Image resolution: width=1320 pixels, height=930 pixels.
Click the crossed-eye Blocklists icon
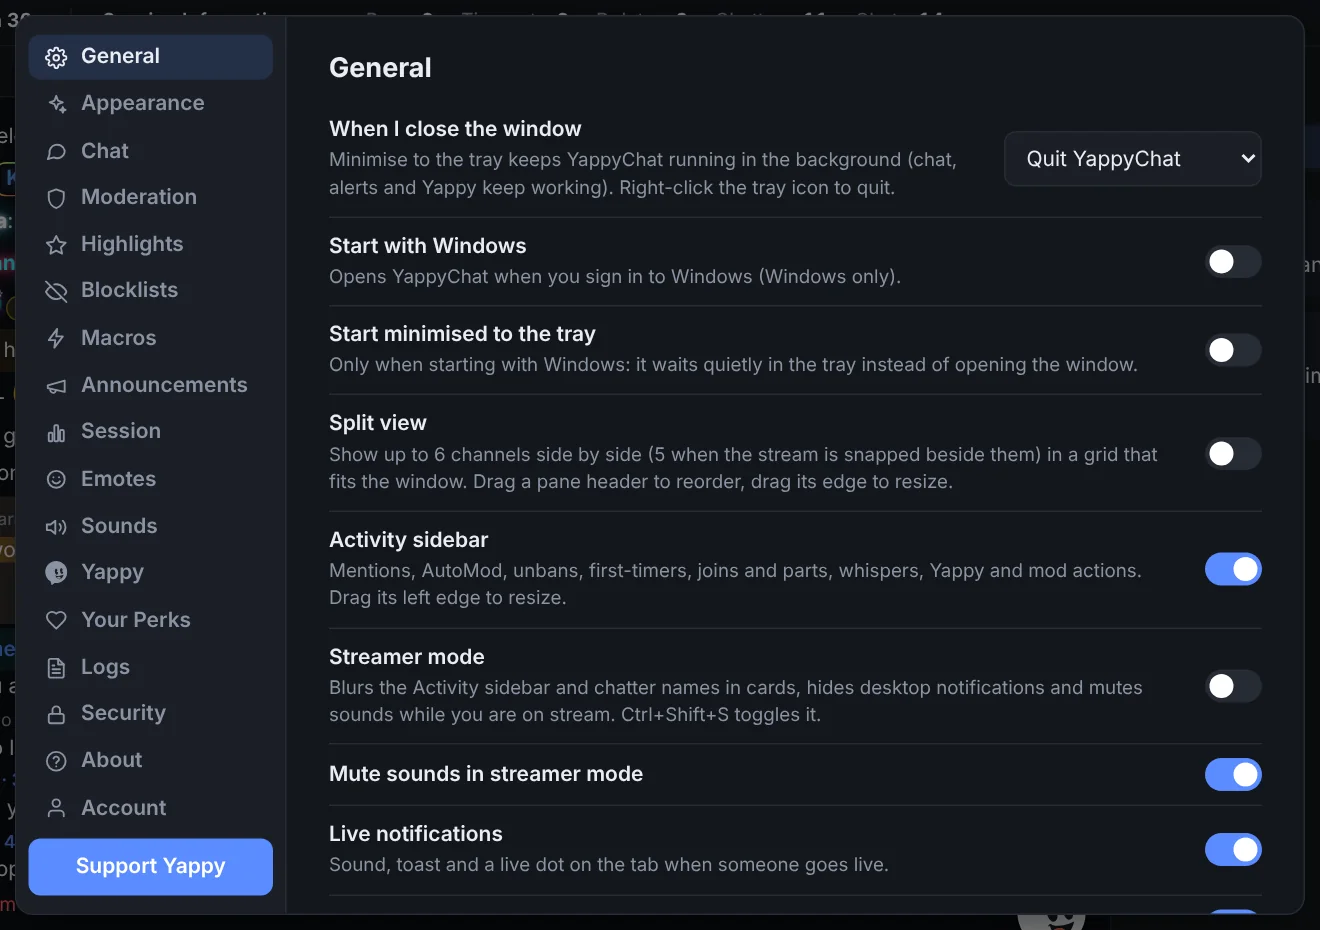(57, 291)
